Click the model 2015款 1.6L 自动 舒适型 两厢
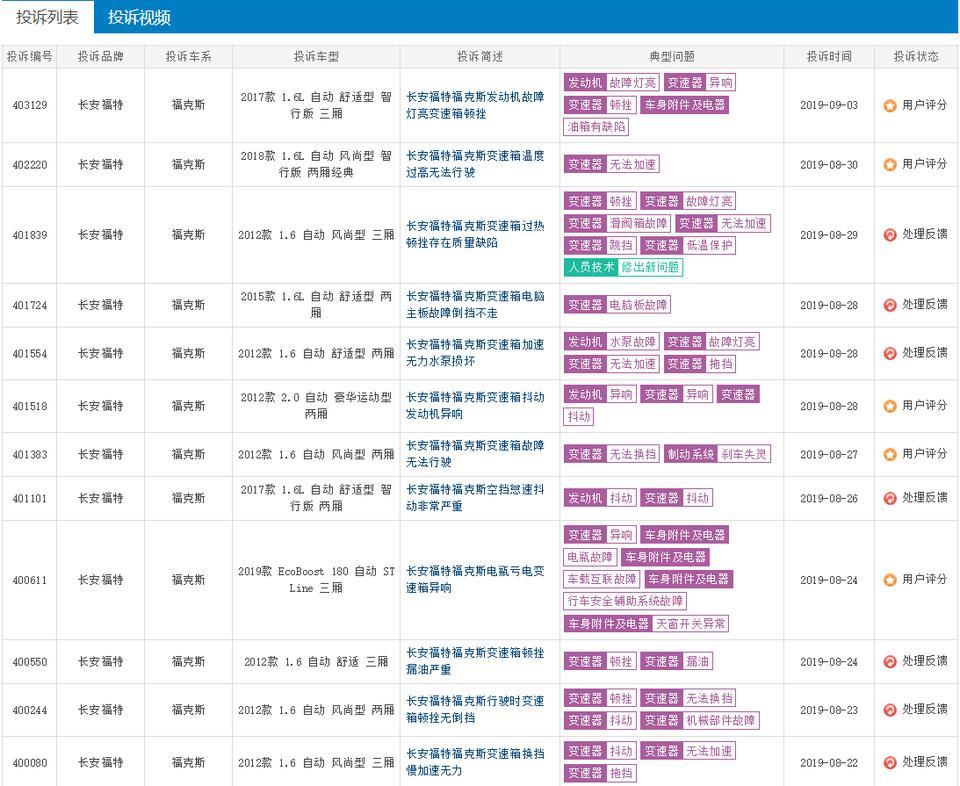The width and height of the screenshot is (960, 786). point(316,305)
